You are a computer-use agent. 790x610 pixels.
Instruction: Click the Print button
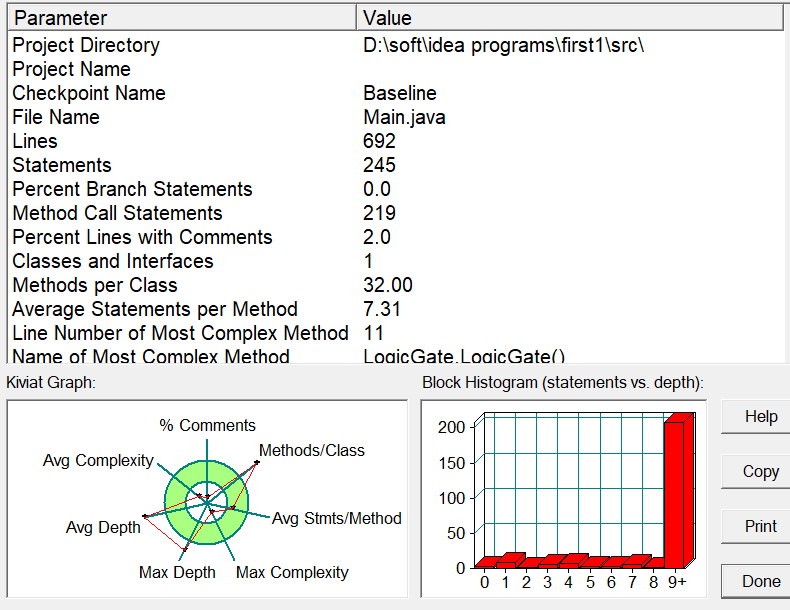[x=757, y=526]
